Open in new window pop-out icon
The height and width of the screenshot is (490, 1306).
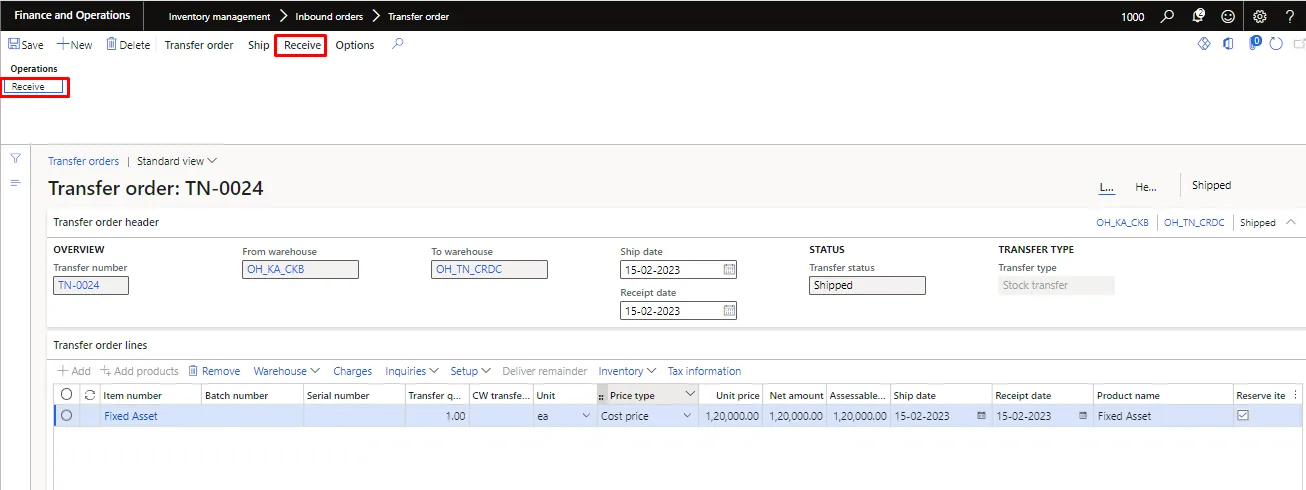pos(1299,45)
